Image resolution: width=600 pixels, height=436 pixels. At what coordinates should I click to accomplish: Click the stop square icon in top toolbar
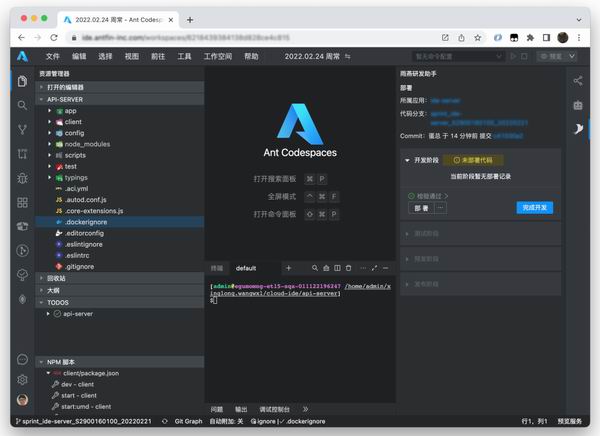(x=524, y=56)
